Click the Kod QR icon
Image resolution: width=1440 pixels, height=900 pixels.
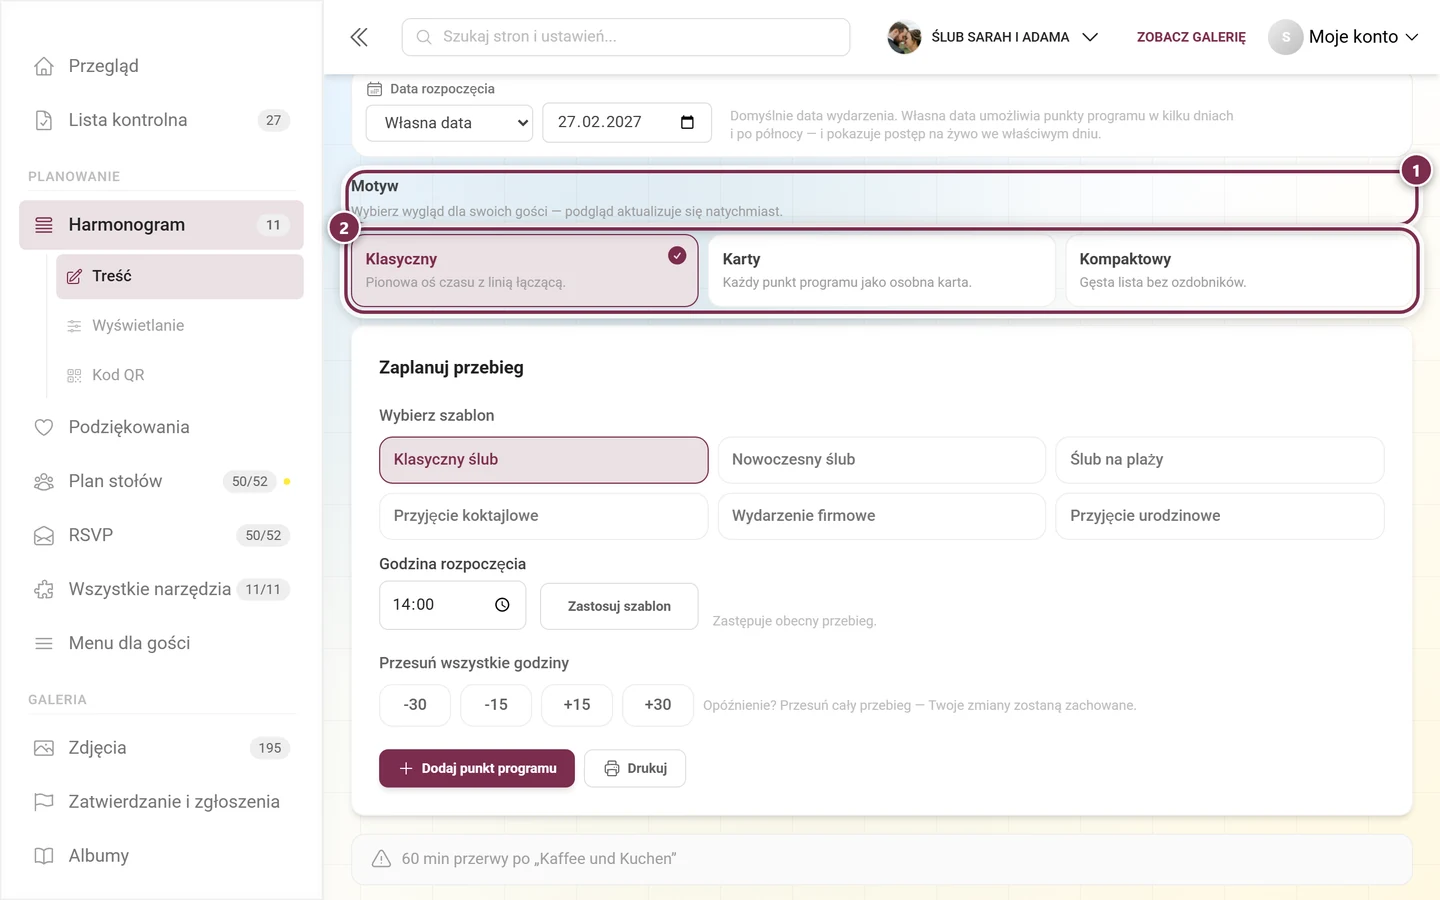click(74, 375)
